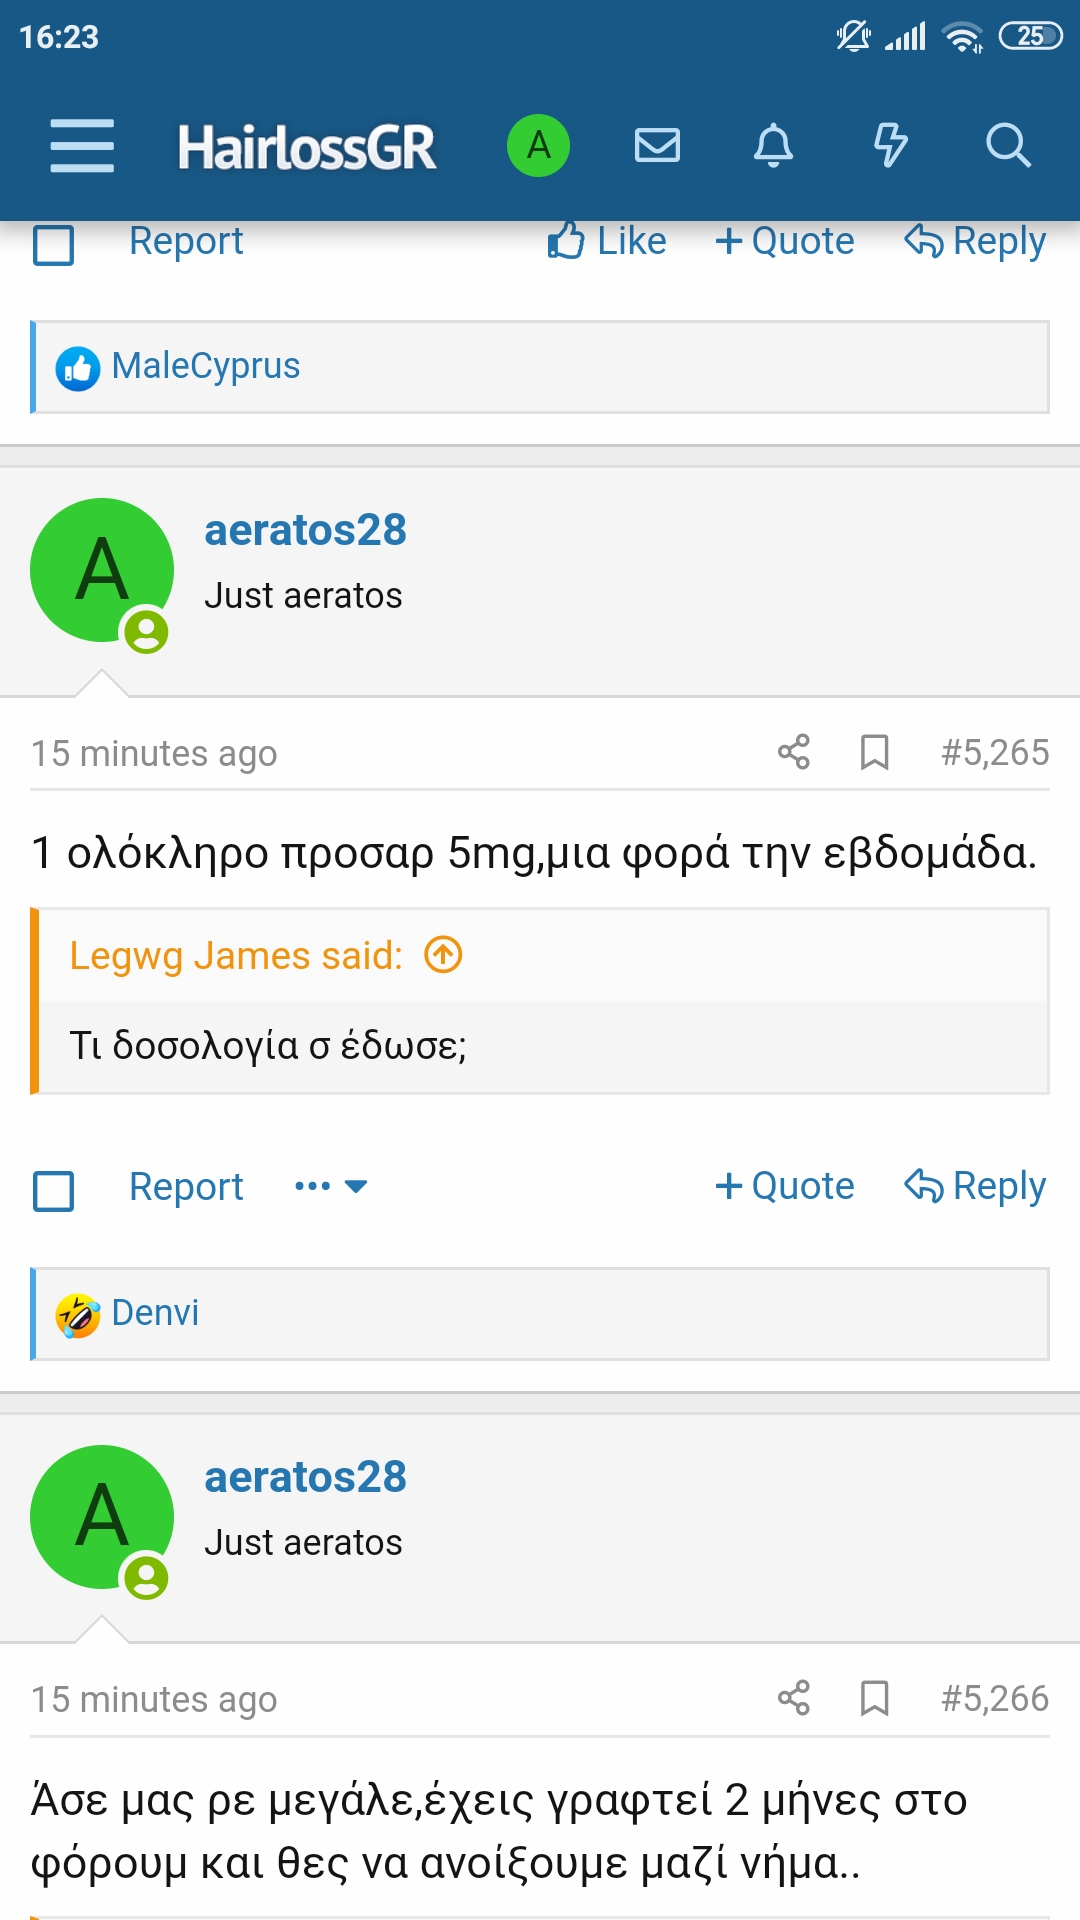Open the hamburger navigation menu
The width and height of the screenshot is (1080, 1920).
coord(82,146)
